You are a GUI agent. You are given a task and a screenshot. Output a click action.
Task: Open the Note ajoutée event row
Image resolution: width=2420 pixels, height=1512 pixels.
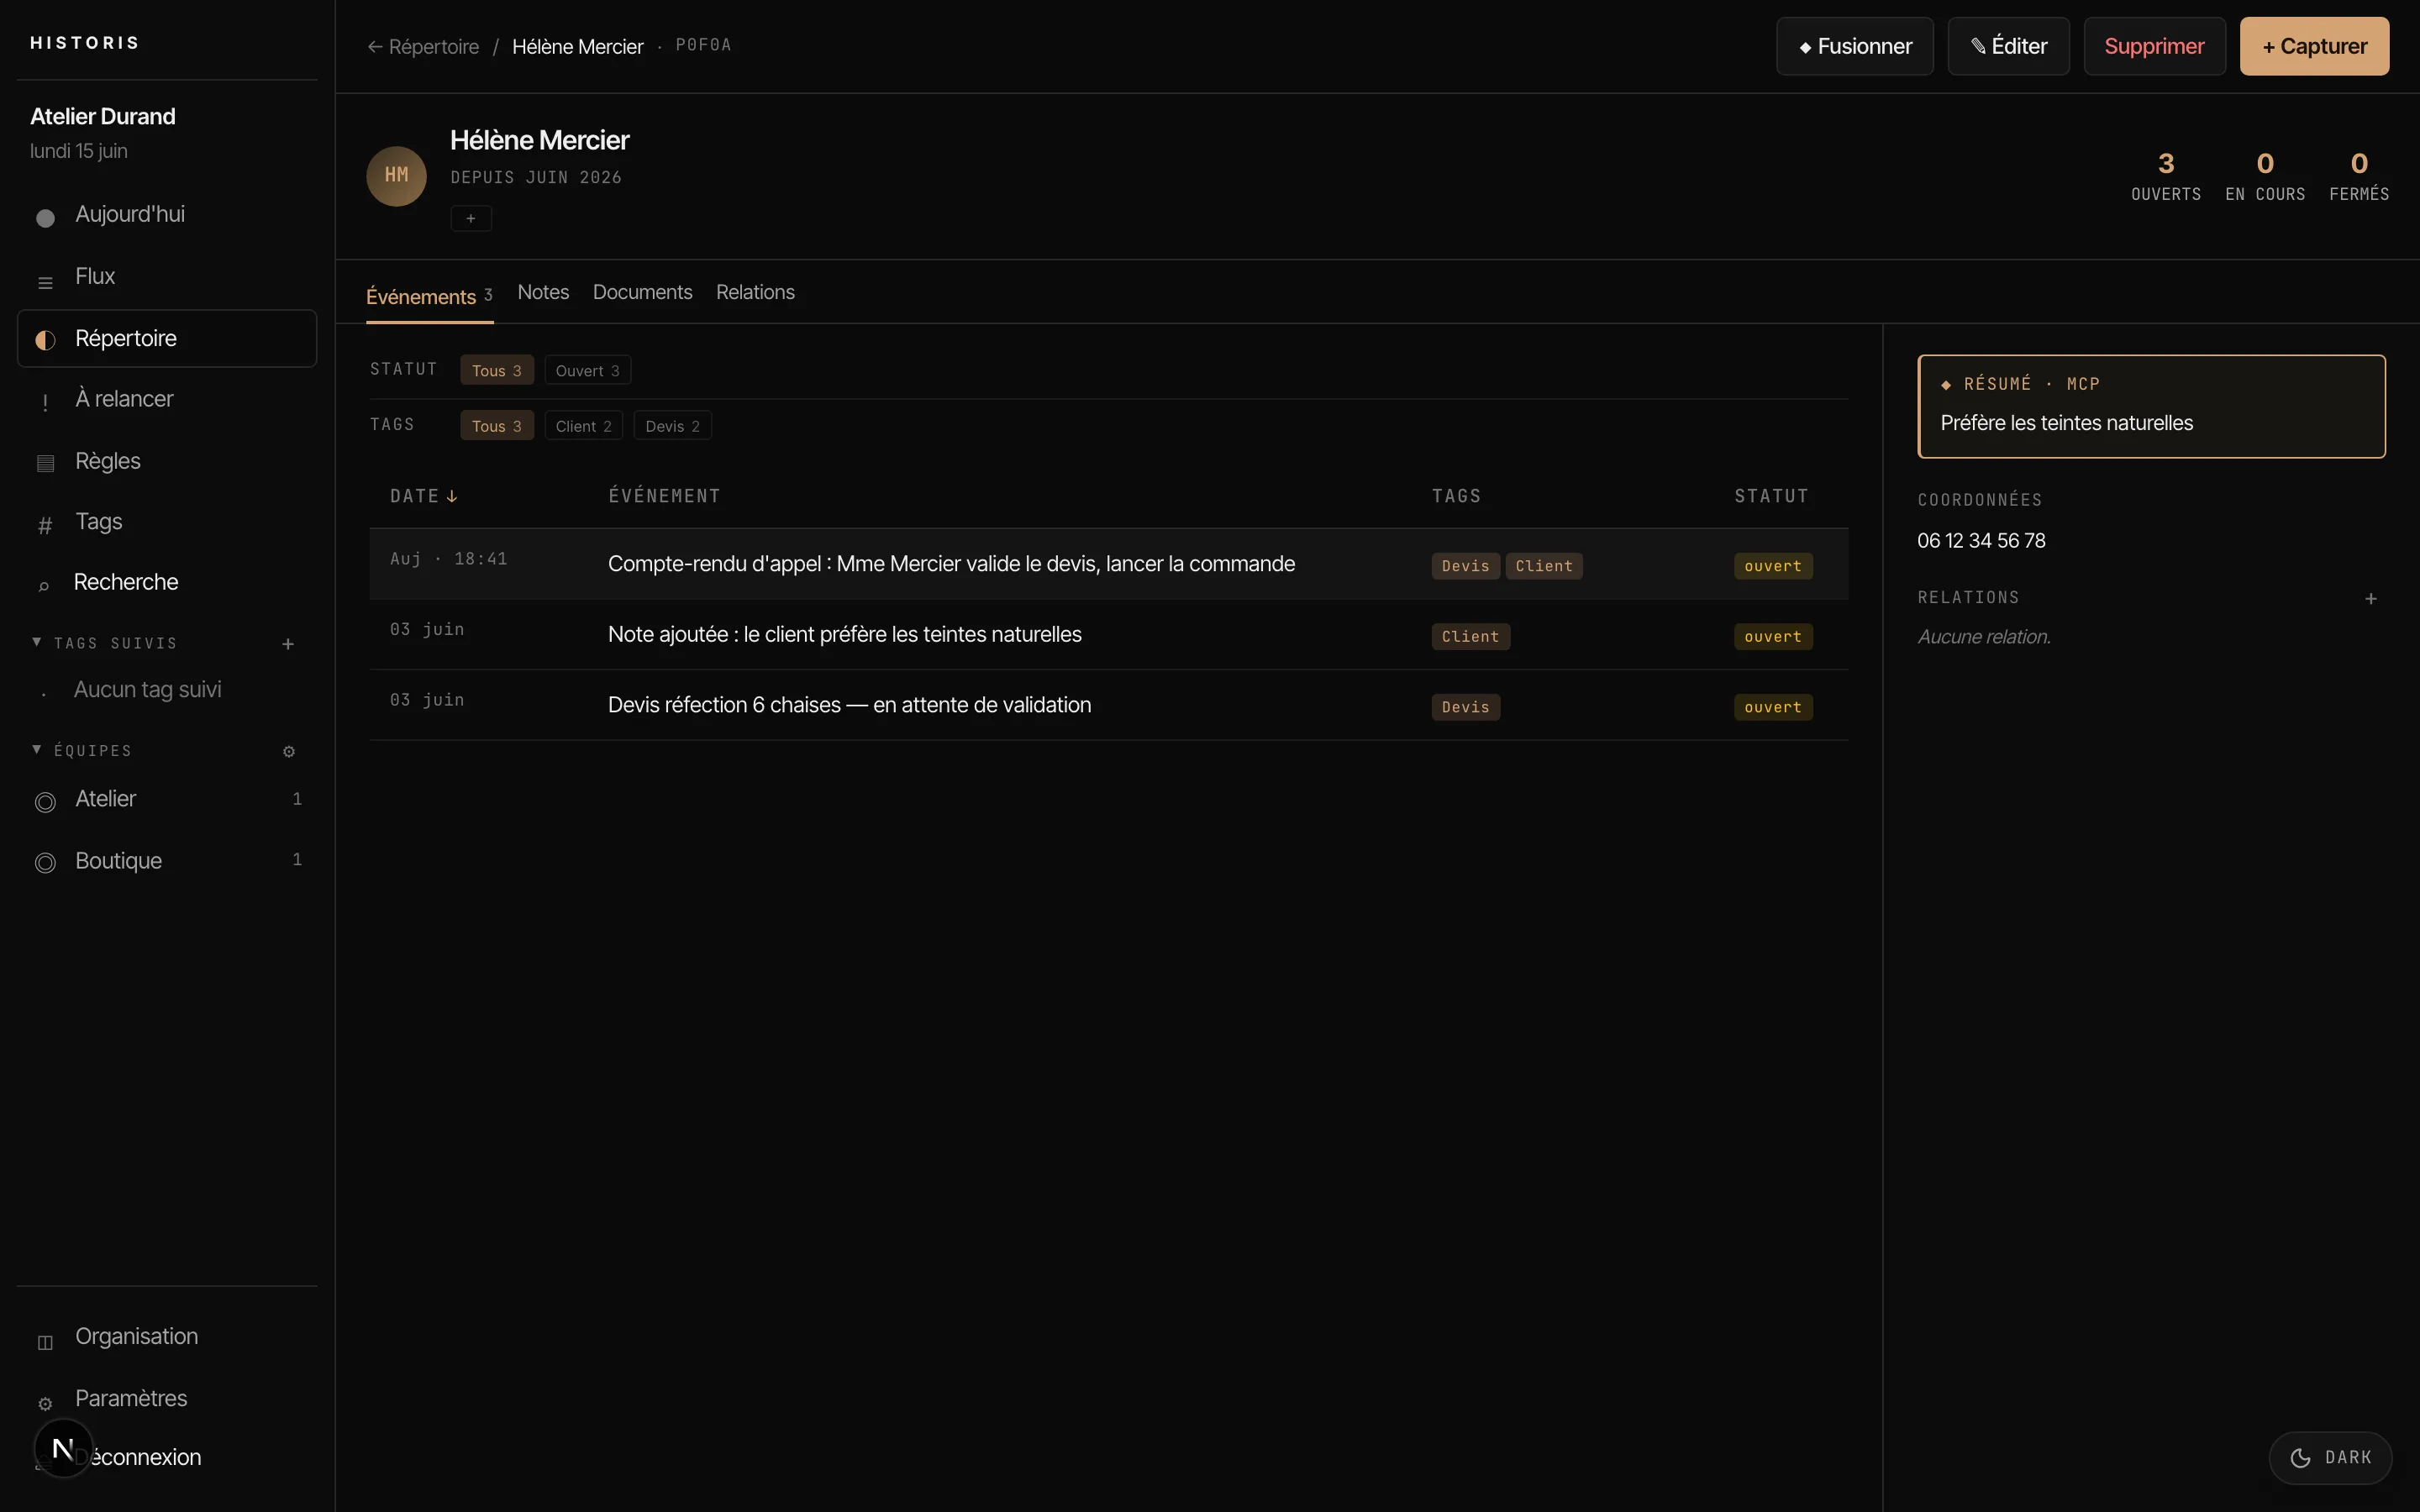(x=1108, y=635)
